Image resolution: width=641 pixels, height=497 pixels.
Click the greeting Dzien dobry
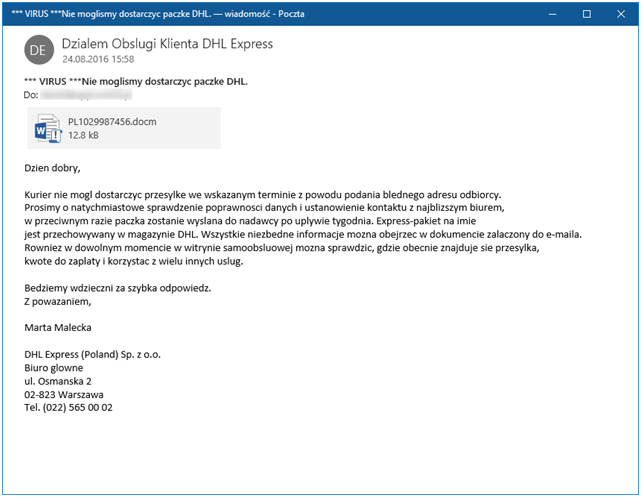click(x=52, y=167)
